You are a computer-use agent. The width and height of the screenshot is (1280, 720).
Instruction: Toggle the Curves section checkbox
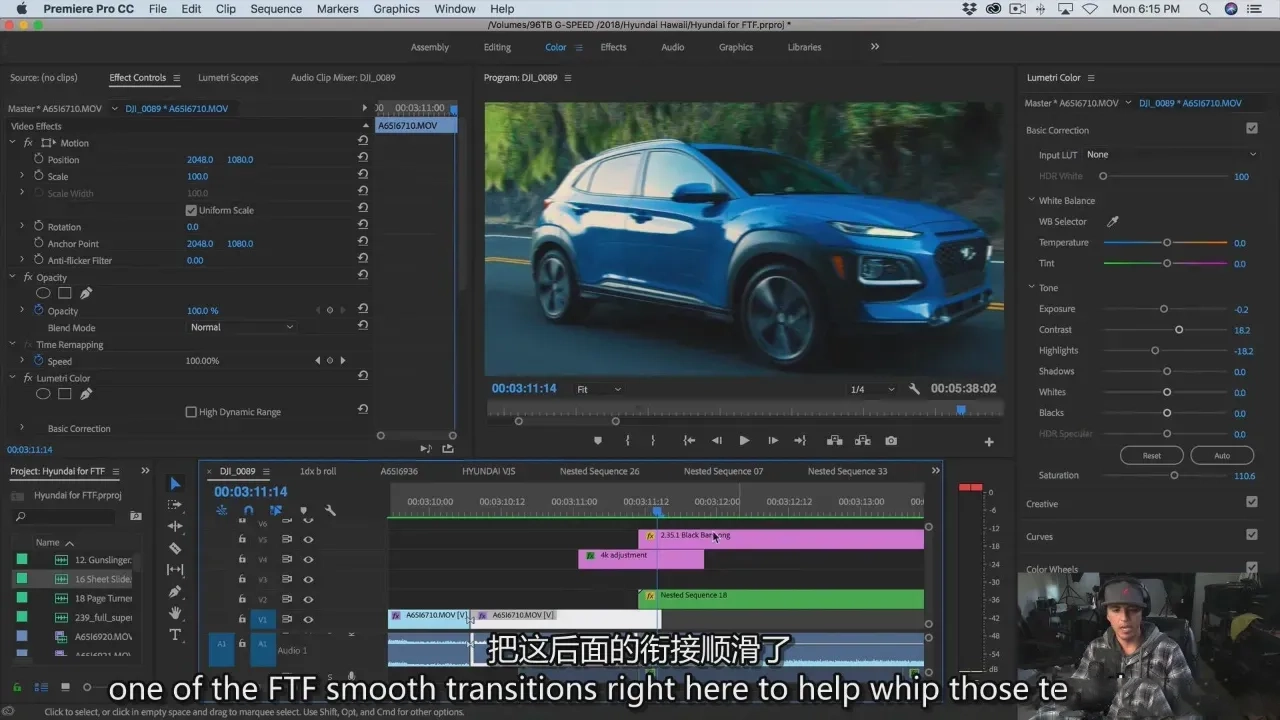coord(1251,535)
